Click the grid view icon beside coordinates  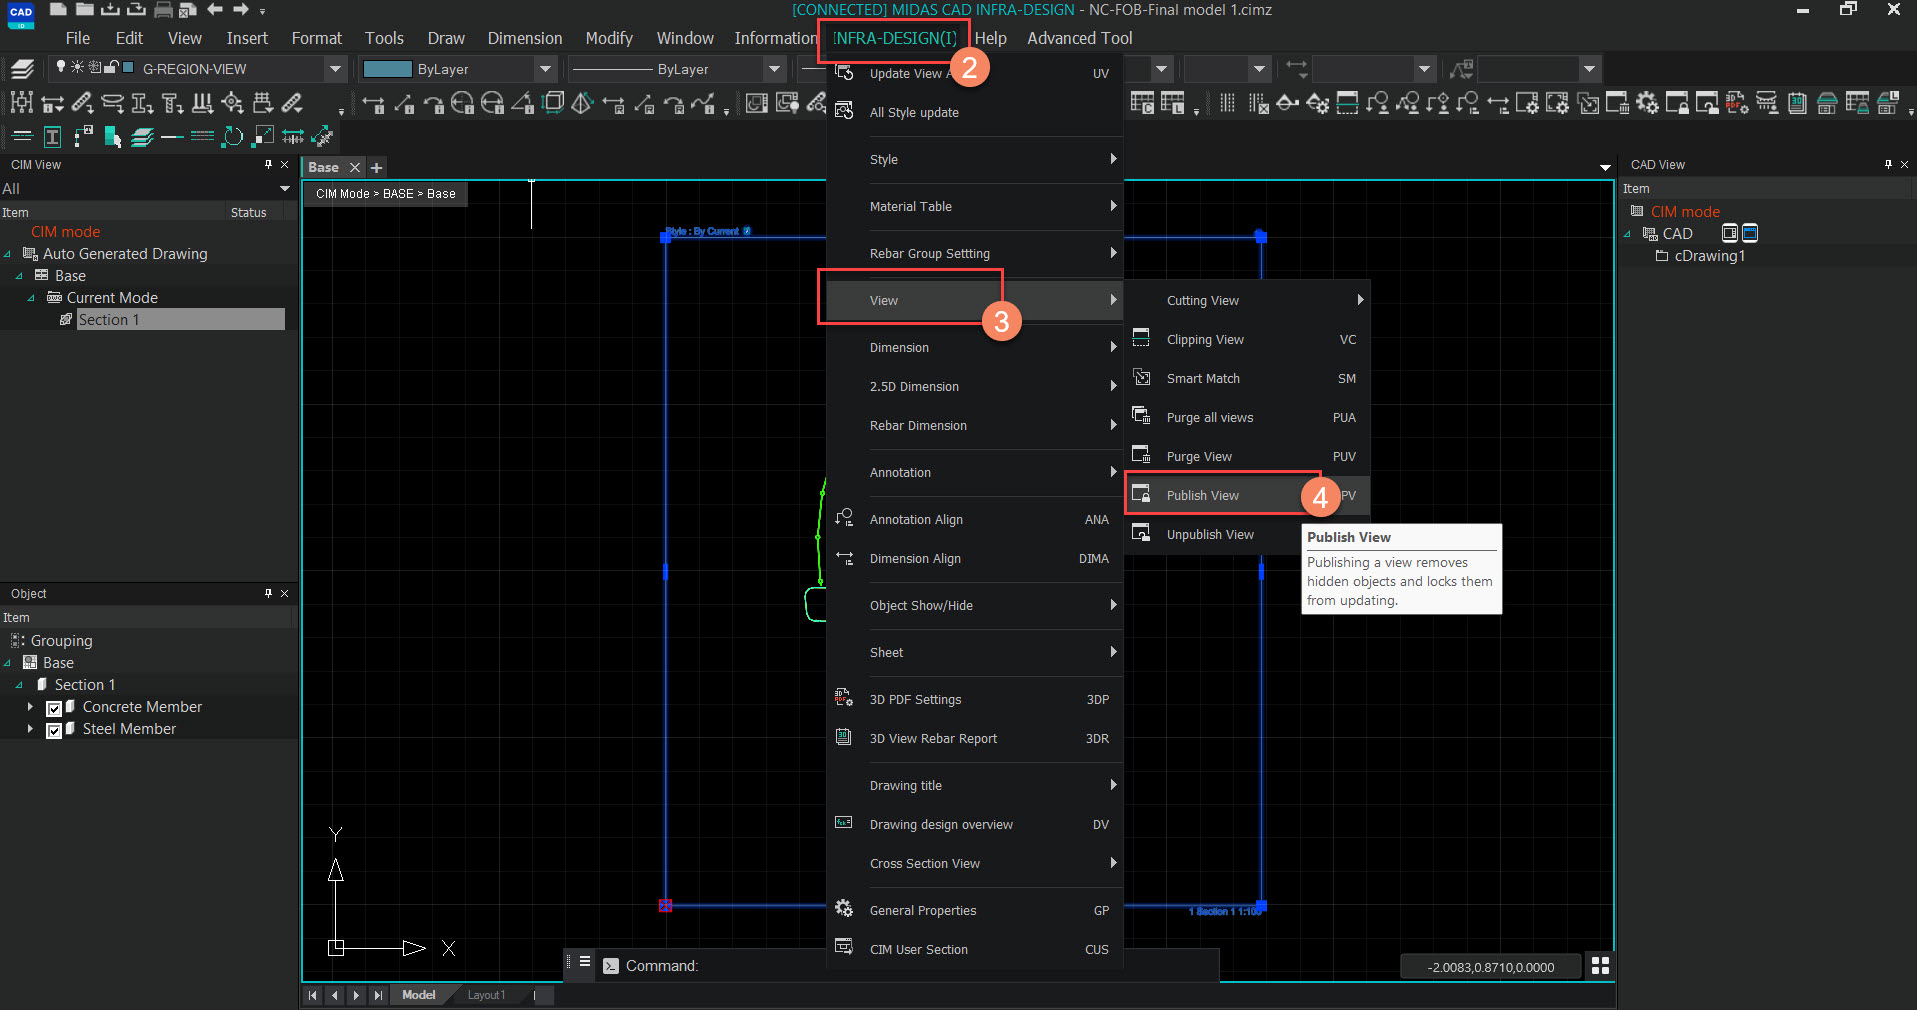tap(1600, 965)
